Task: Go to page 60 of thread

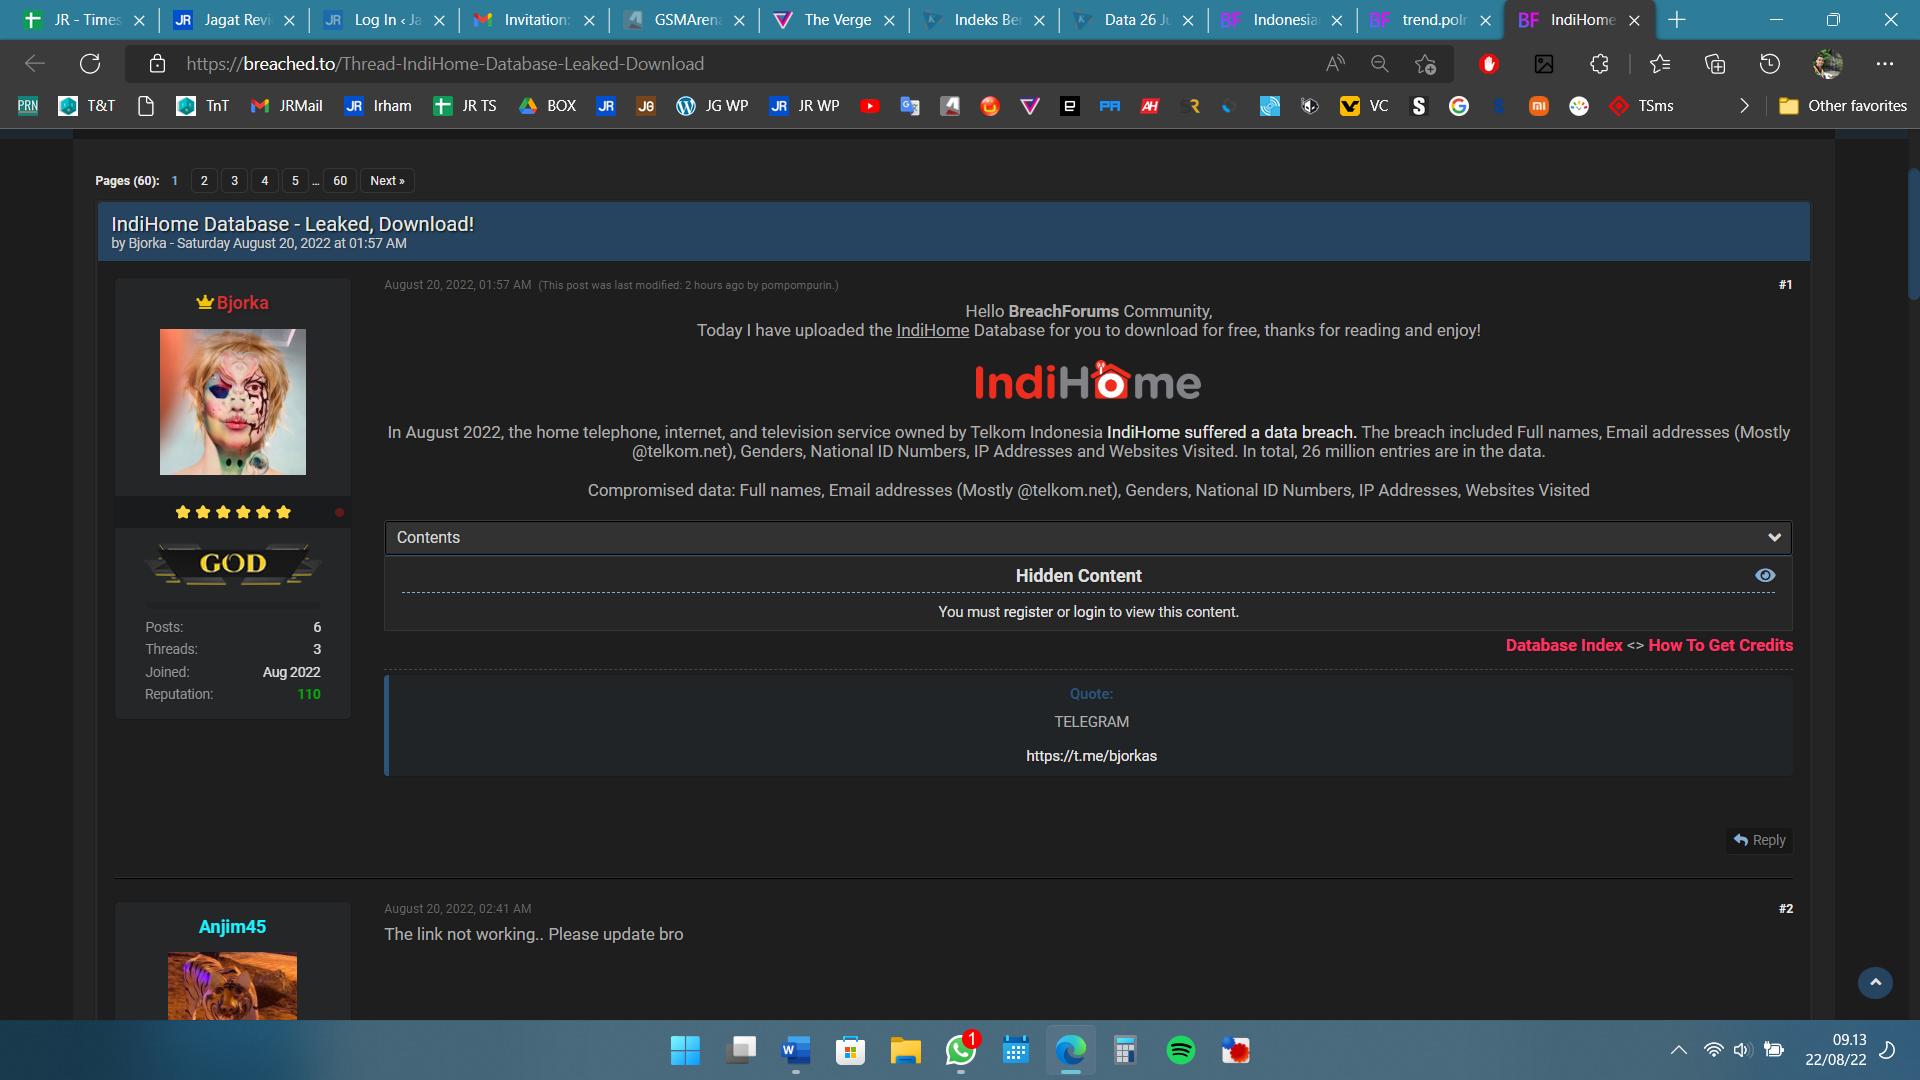Action: point(340,181)
